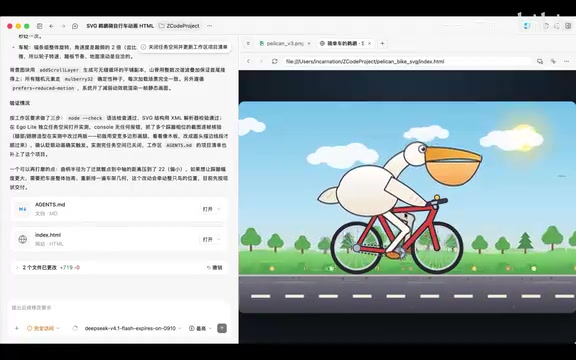Open the chat history icon in title bar
This screenshot has height=360, width=576.
click(x=75, y=26)
